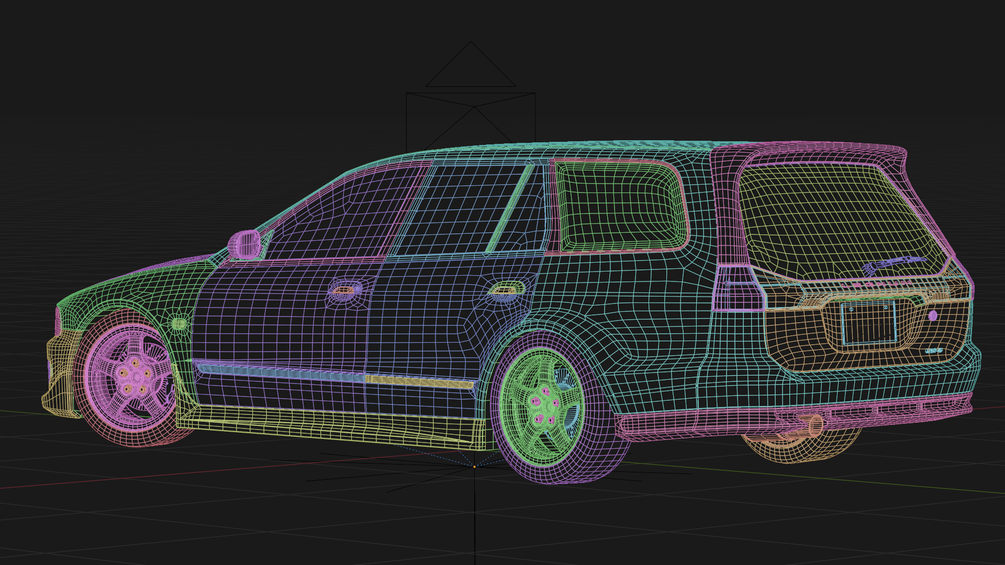This screenshot has width=1005, height=565.
Task: Select the pink front wheel mesh
Action: click(129, 379)
